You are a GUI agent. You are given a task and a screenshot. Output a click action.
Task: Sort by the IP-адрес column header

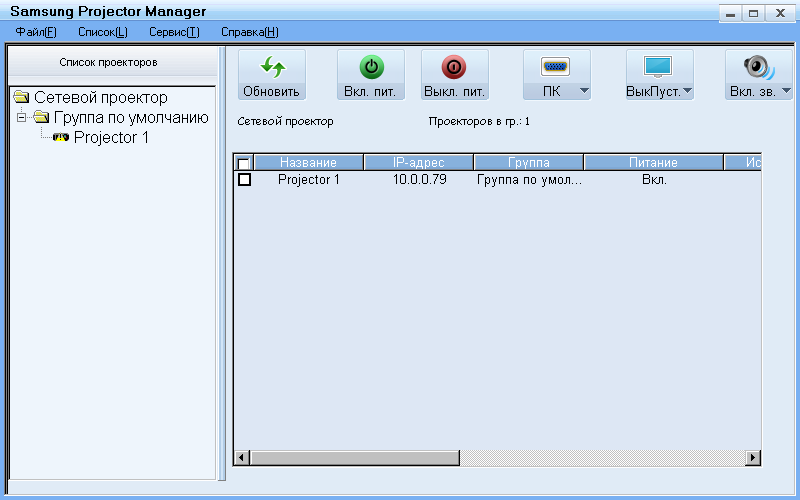tap(419, 162)
